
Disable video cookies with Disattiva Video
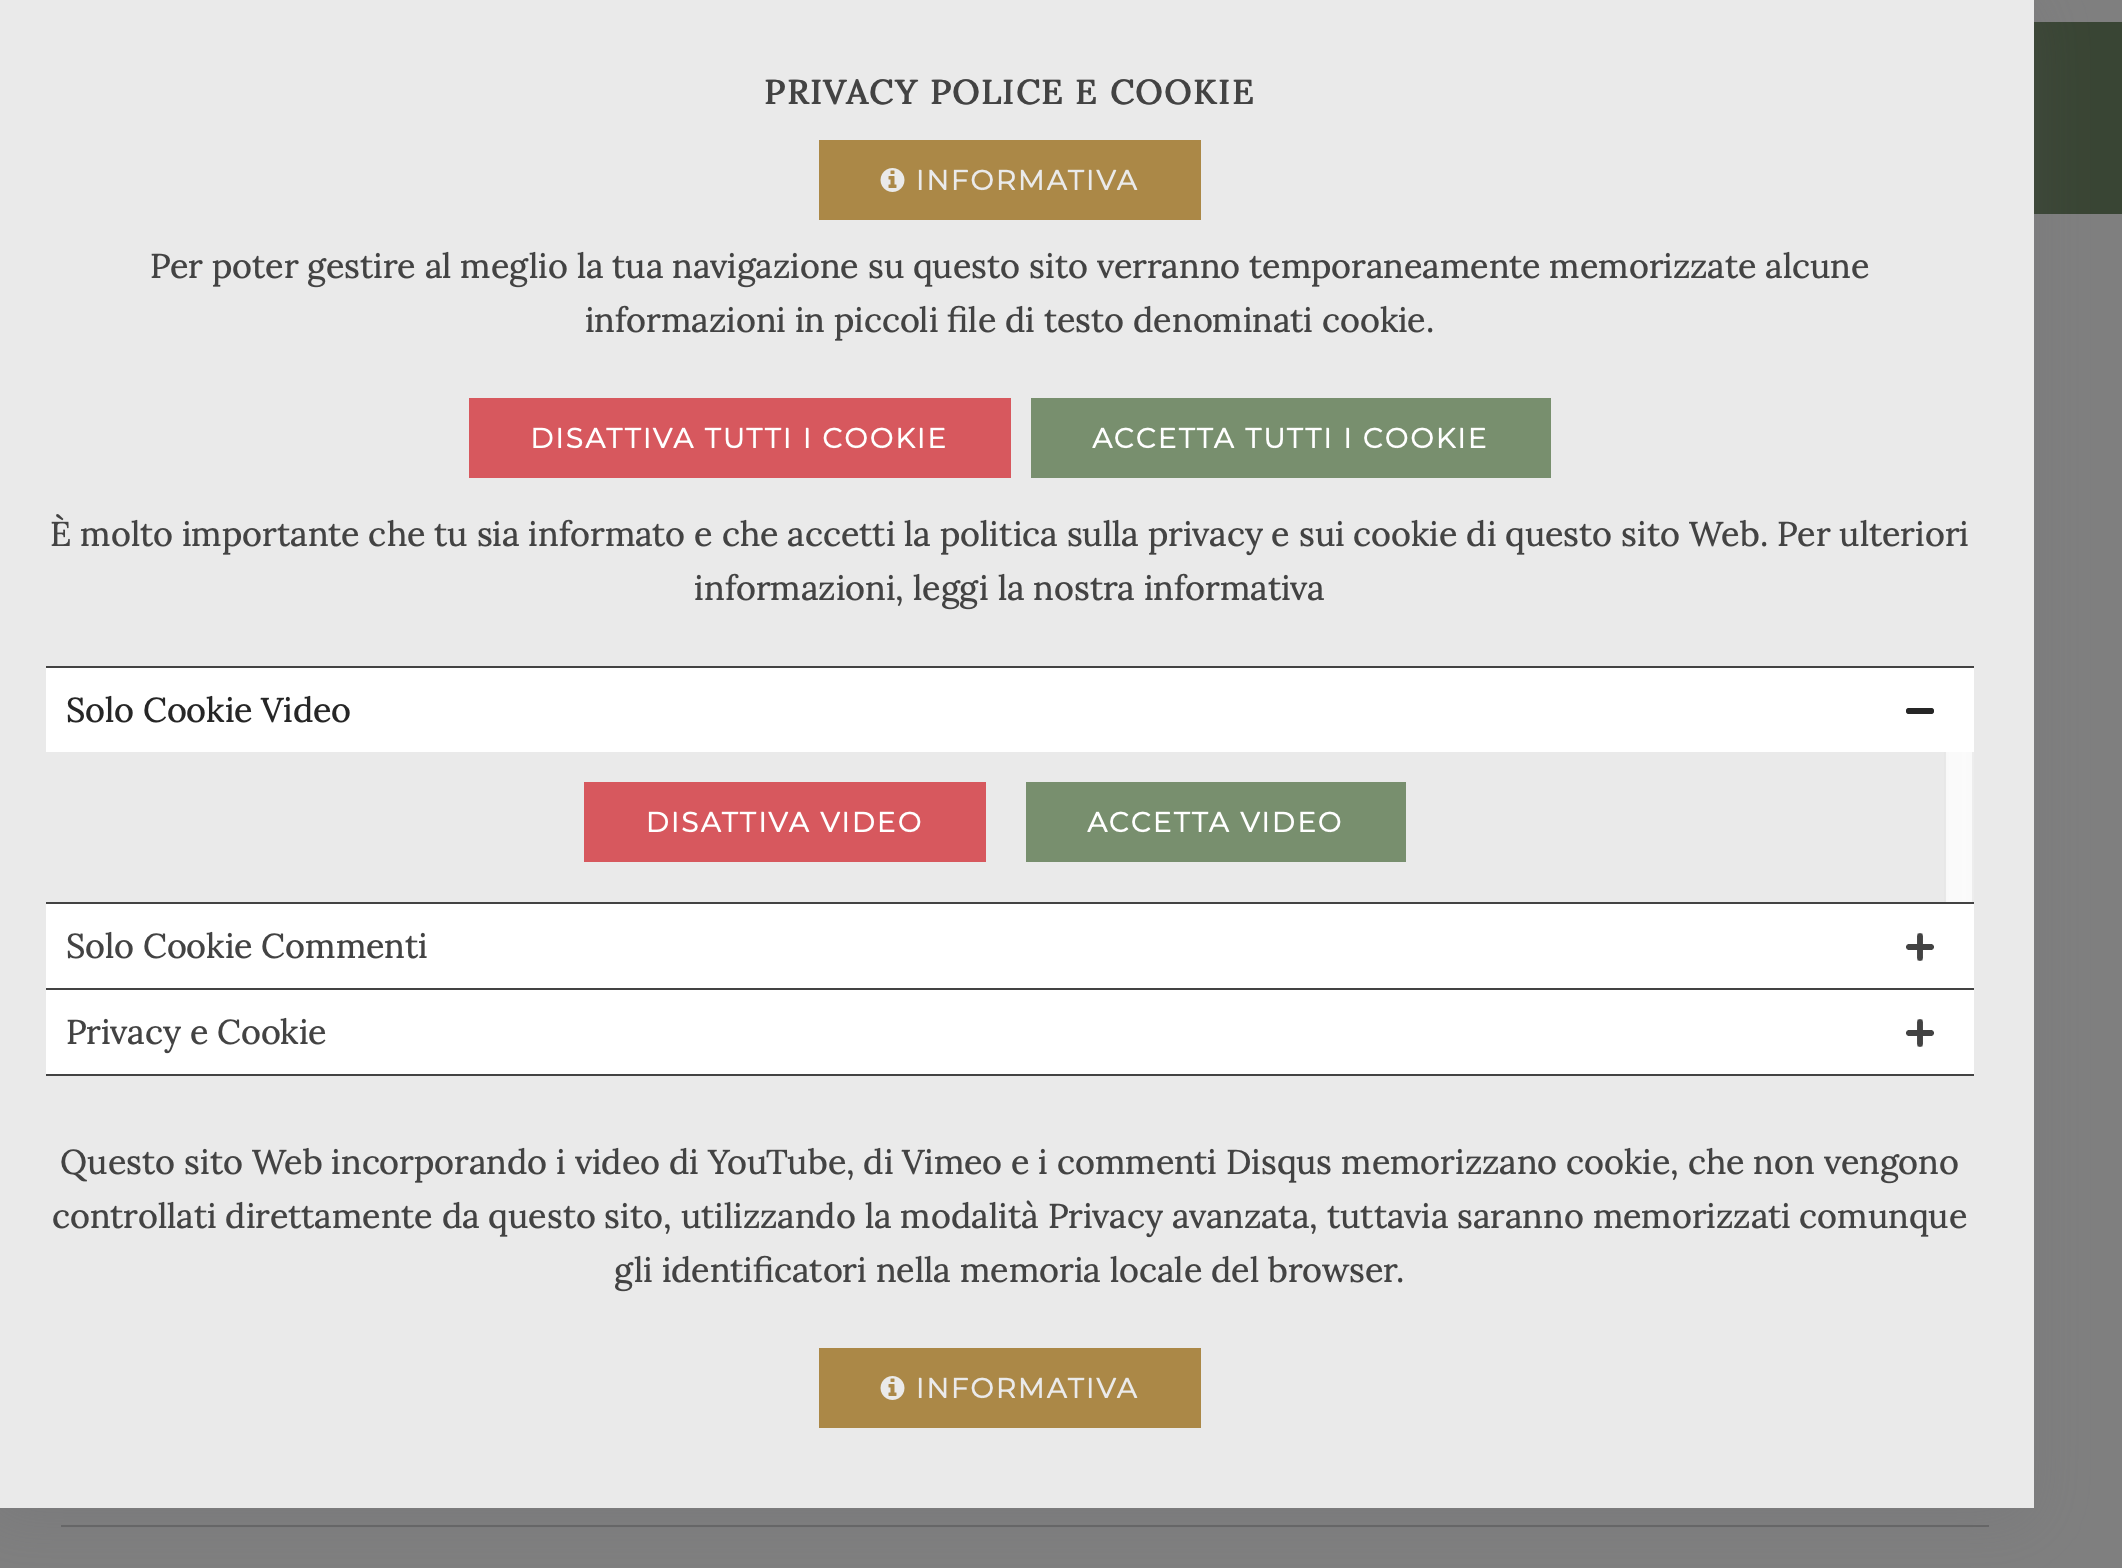tap(784, 822)
